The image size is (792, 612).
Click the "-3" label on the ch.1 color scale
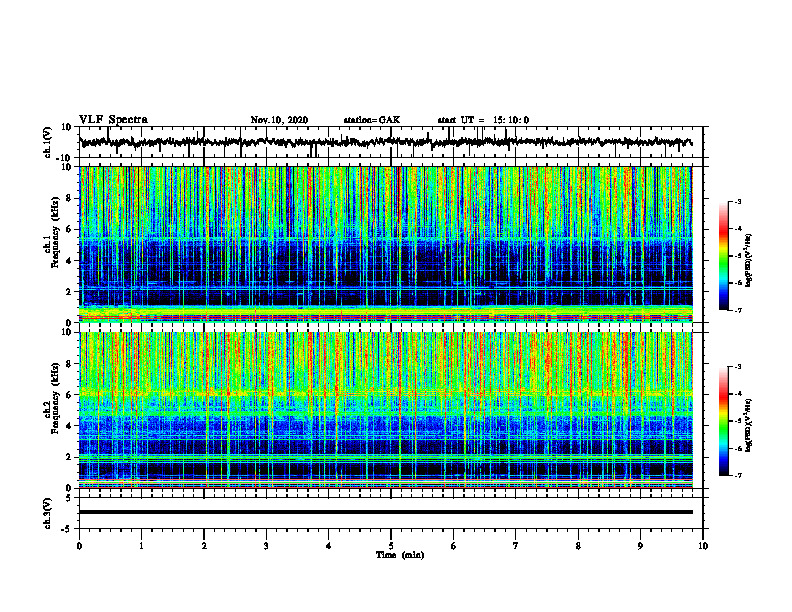tap(738, 202)
